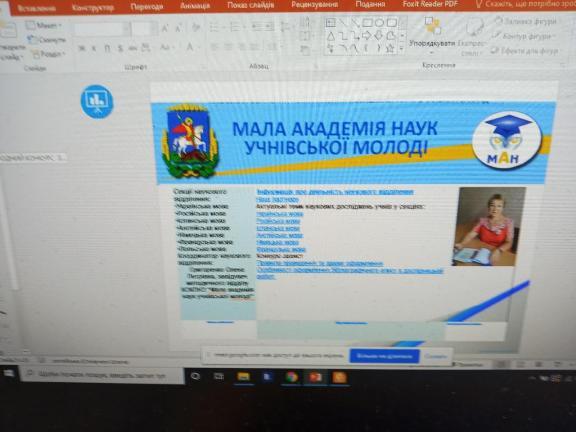The image size is (576, 432).
Task: Expand the shapes gallery more arrow
Action: point(402,48)
